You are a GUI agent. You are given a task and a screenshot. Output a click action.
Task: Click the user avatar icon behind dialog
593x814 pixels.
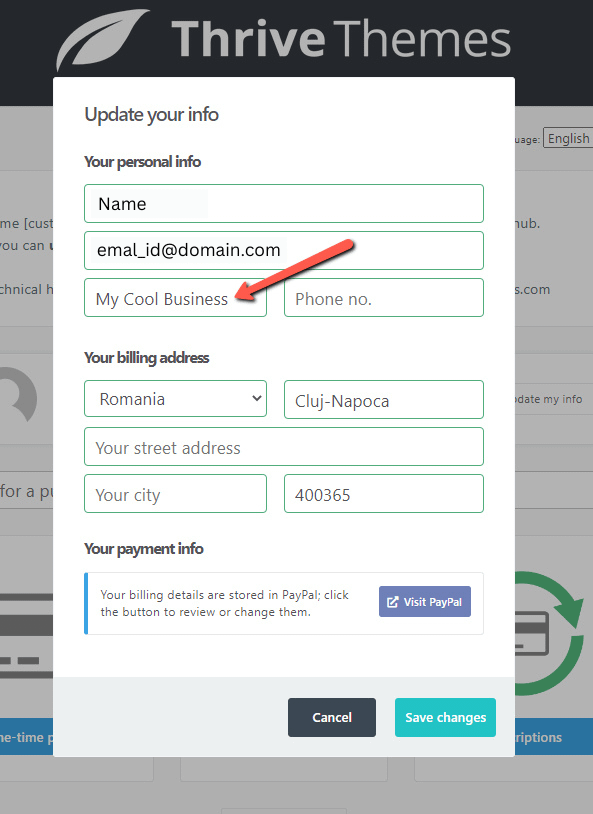19,395
